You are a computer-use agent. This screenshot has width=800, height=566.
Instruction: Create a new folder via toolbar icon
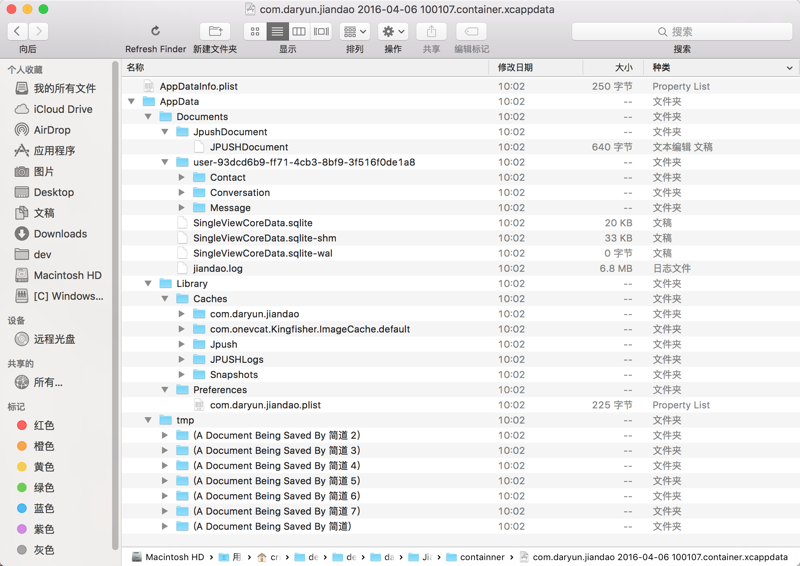point(215,31)
